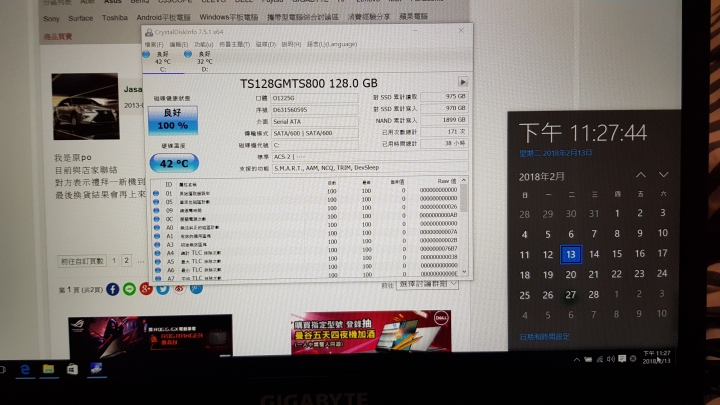Select the D: drive status indicator
The height and width of the screenshot is (405, 720).
click(x=188, y=54)
